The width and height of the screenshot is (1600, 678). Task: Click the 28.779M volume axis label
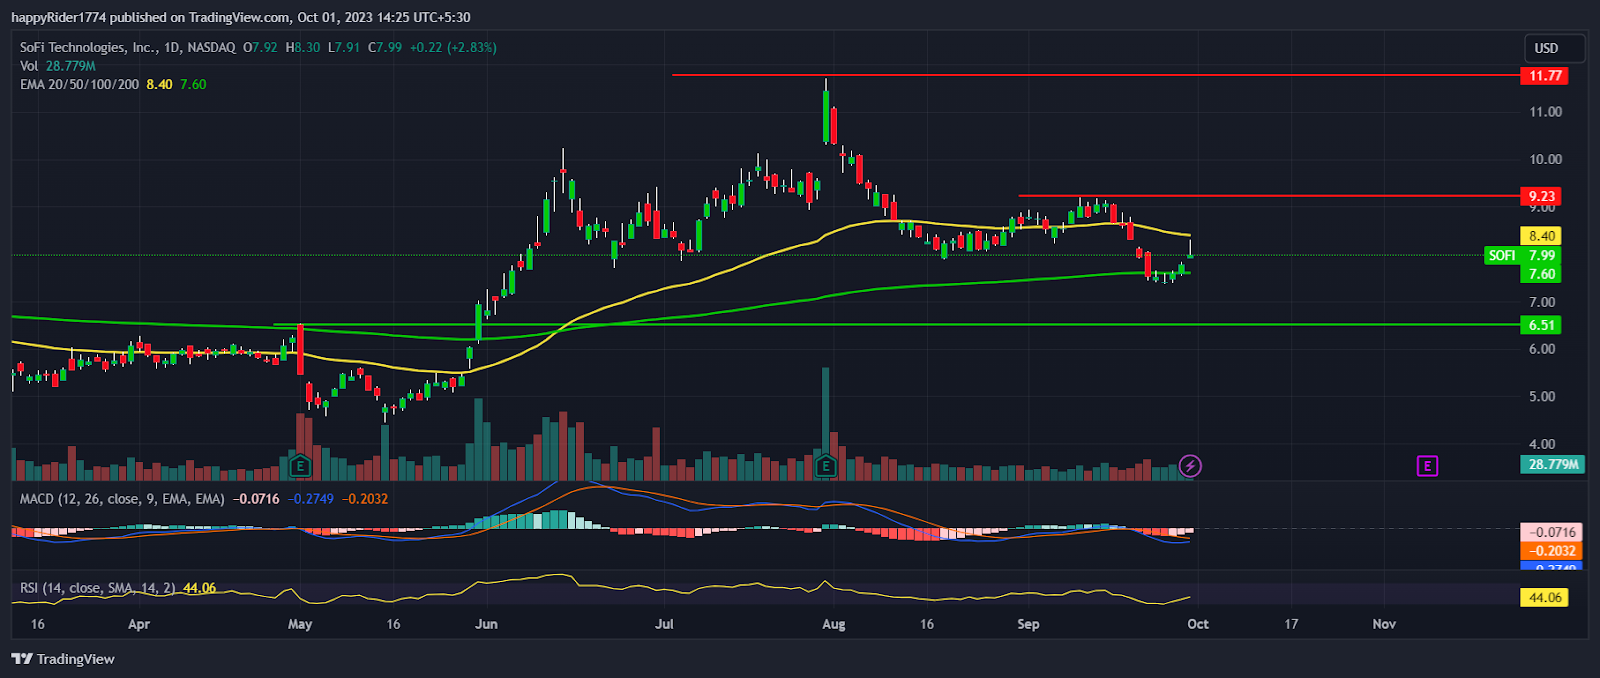(1552, 464)
